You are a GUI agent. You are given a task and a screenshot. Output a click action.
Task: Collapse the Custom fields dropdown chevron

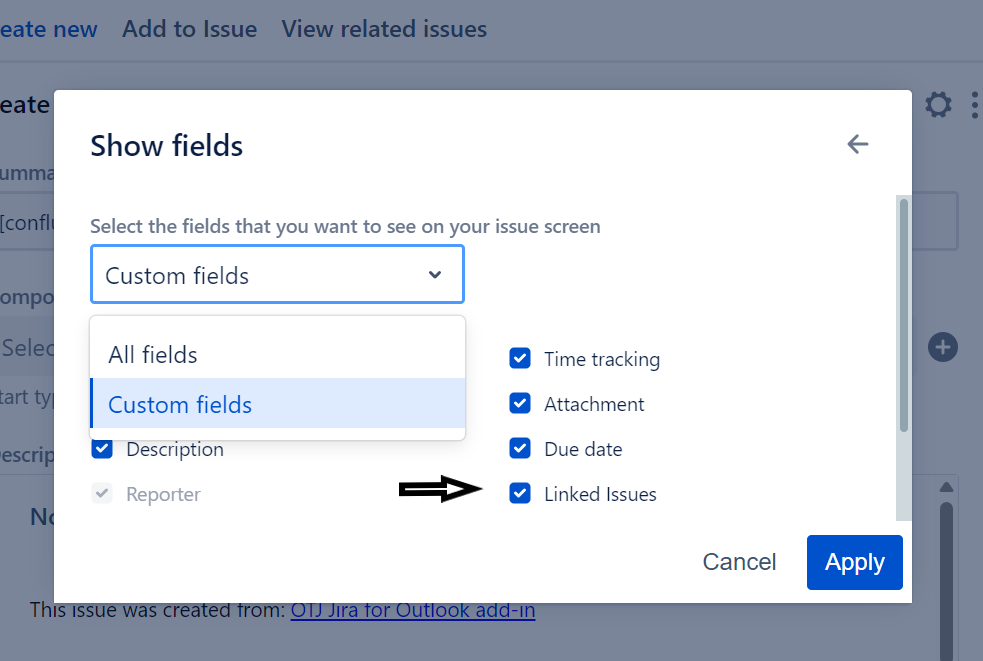(x=435, y=275)
